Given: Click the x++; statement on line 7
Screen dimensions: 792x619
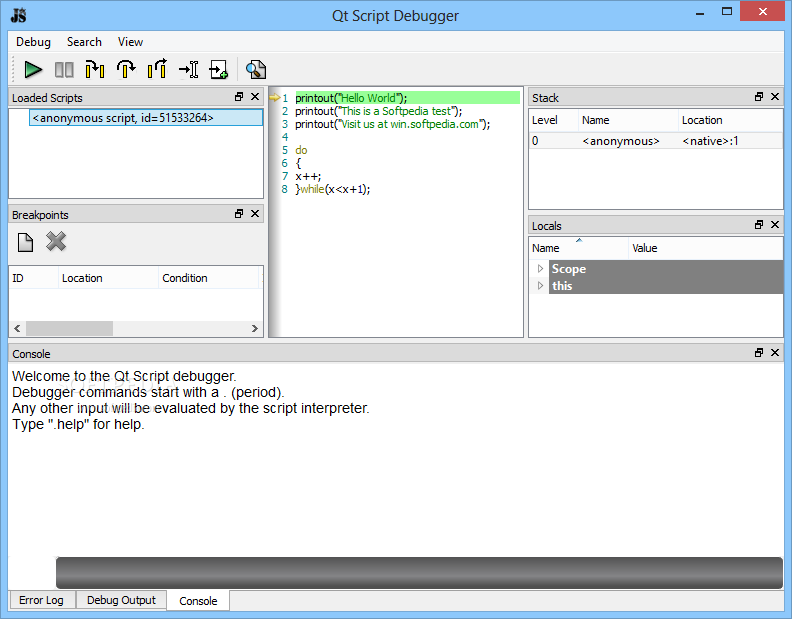Looking at the screenshot, I should (x=308, y=176).
